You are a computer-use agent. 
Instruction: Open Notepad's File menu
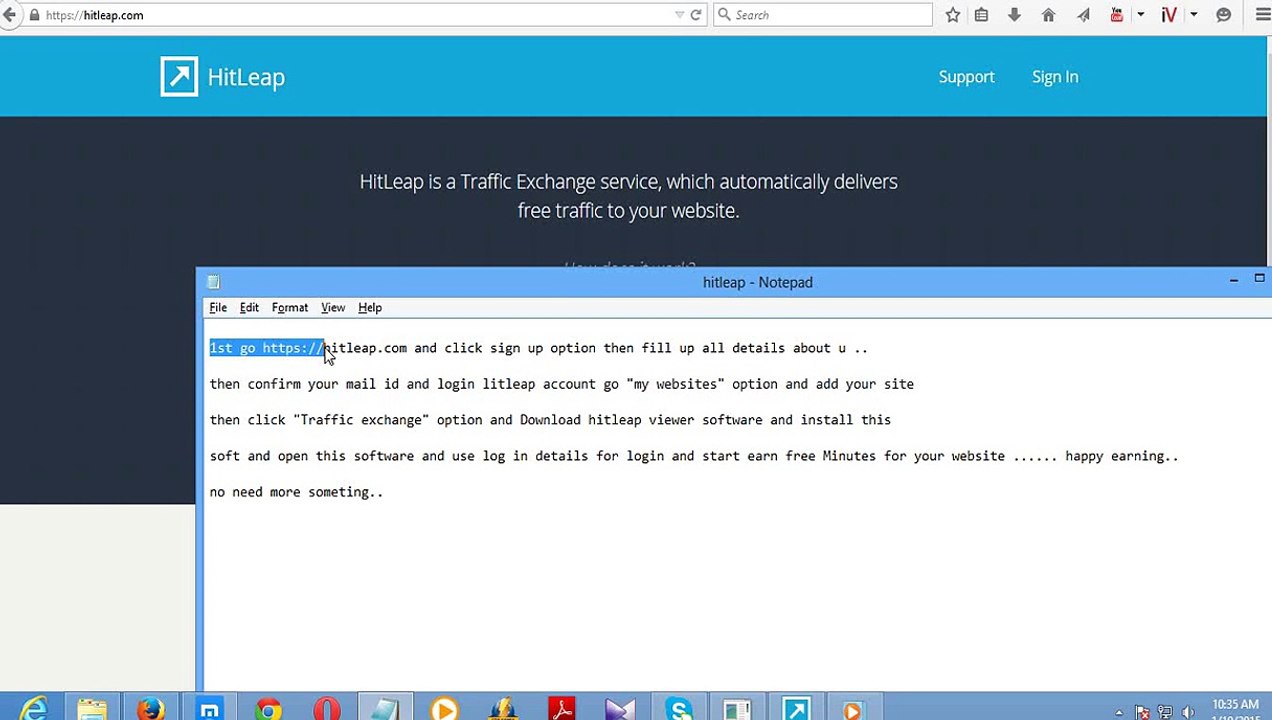pyautogui.click(x=218, y=308)
